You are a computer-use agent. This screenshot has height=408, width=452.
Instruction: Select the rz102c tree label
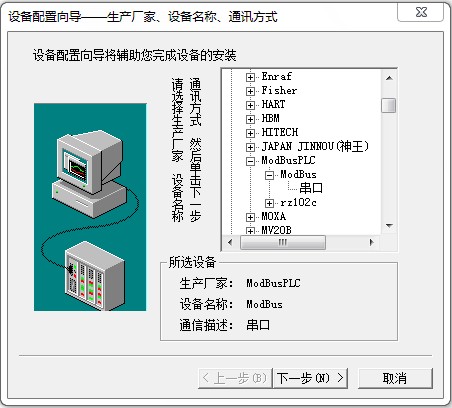click(298, 203)
